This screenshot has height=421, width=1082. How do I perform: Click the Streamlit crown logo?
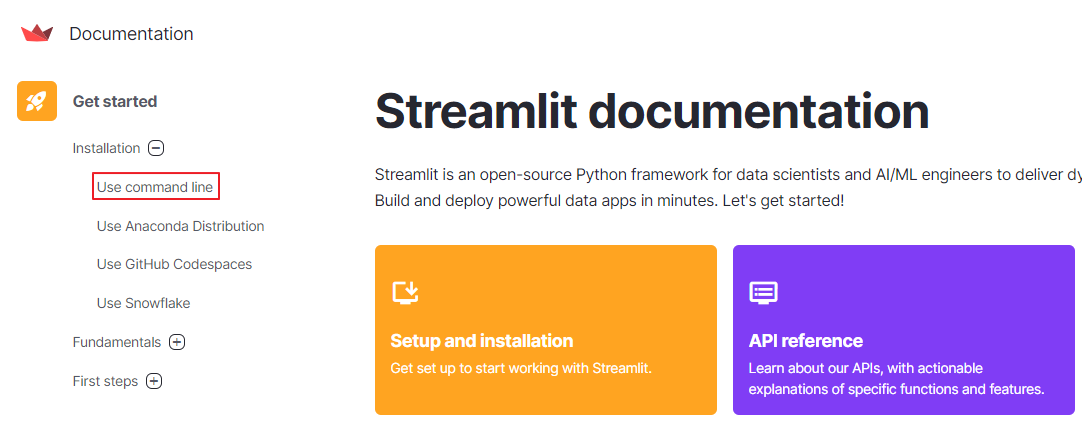pos(37,33)
